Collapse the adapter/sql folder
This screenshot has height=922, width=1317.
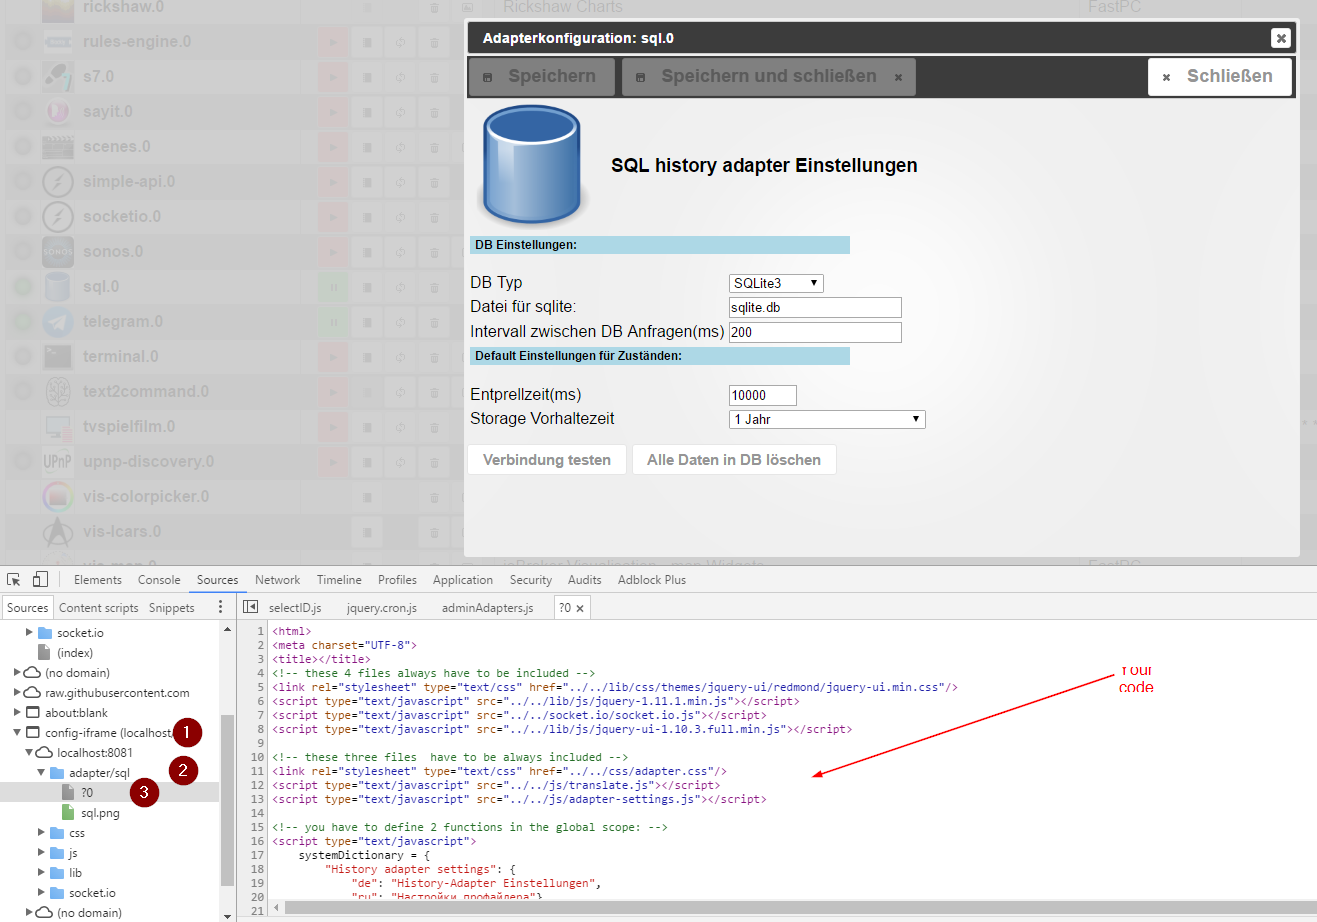point(41,772)
